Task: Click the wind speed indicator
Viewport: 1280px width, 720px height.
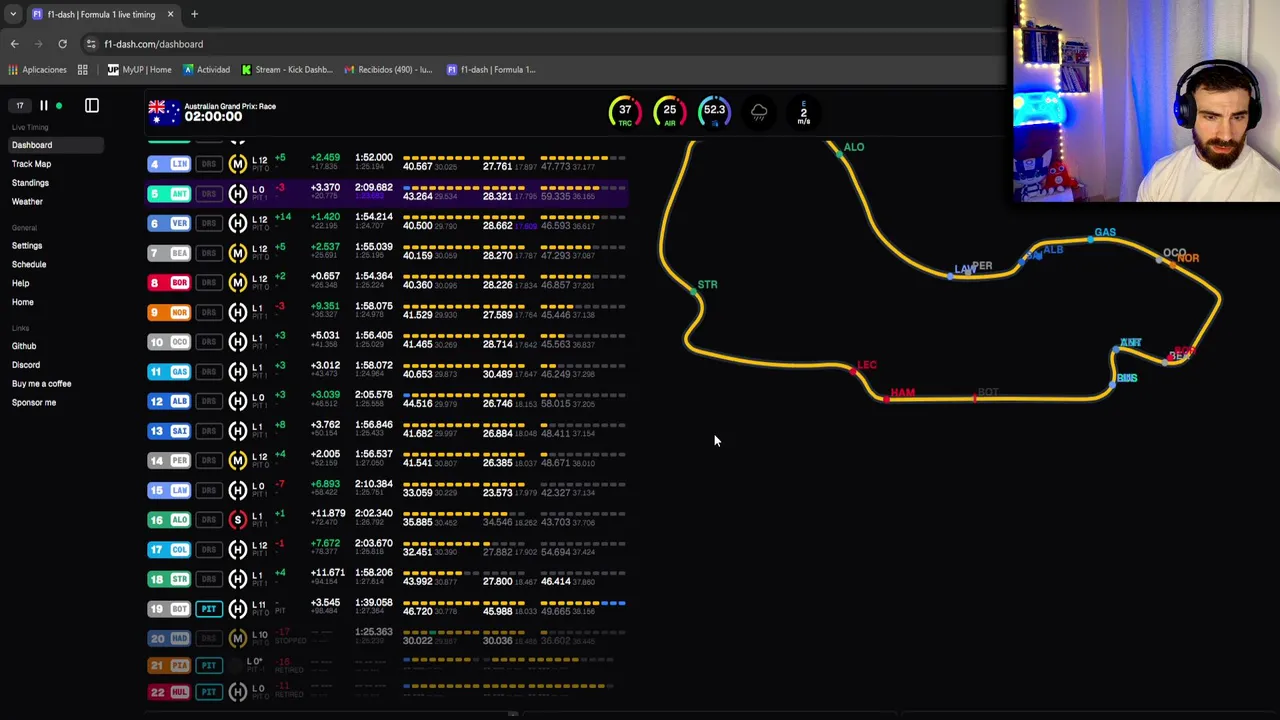Action: tap(803, 112)
